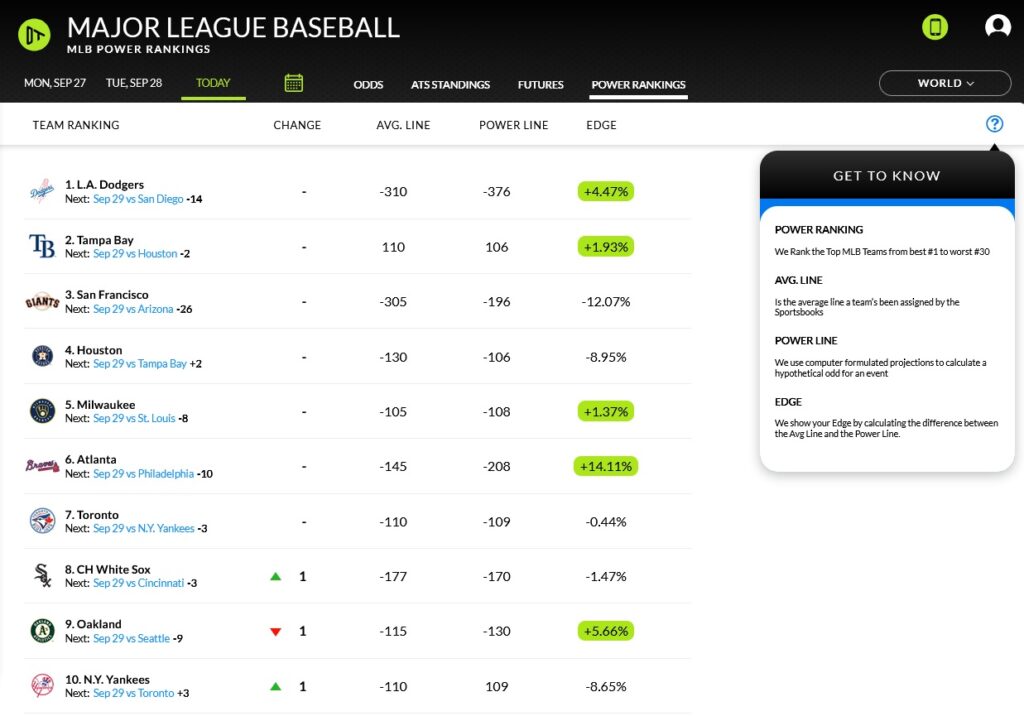
Task: Open Sep 29 vs Tampa Bay link
Action: click(140, 363)
